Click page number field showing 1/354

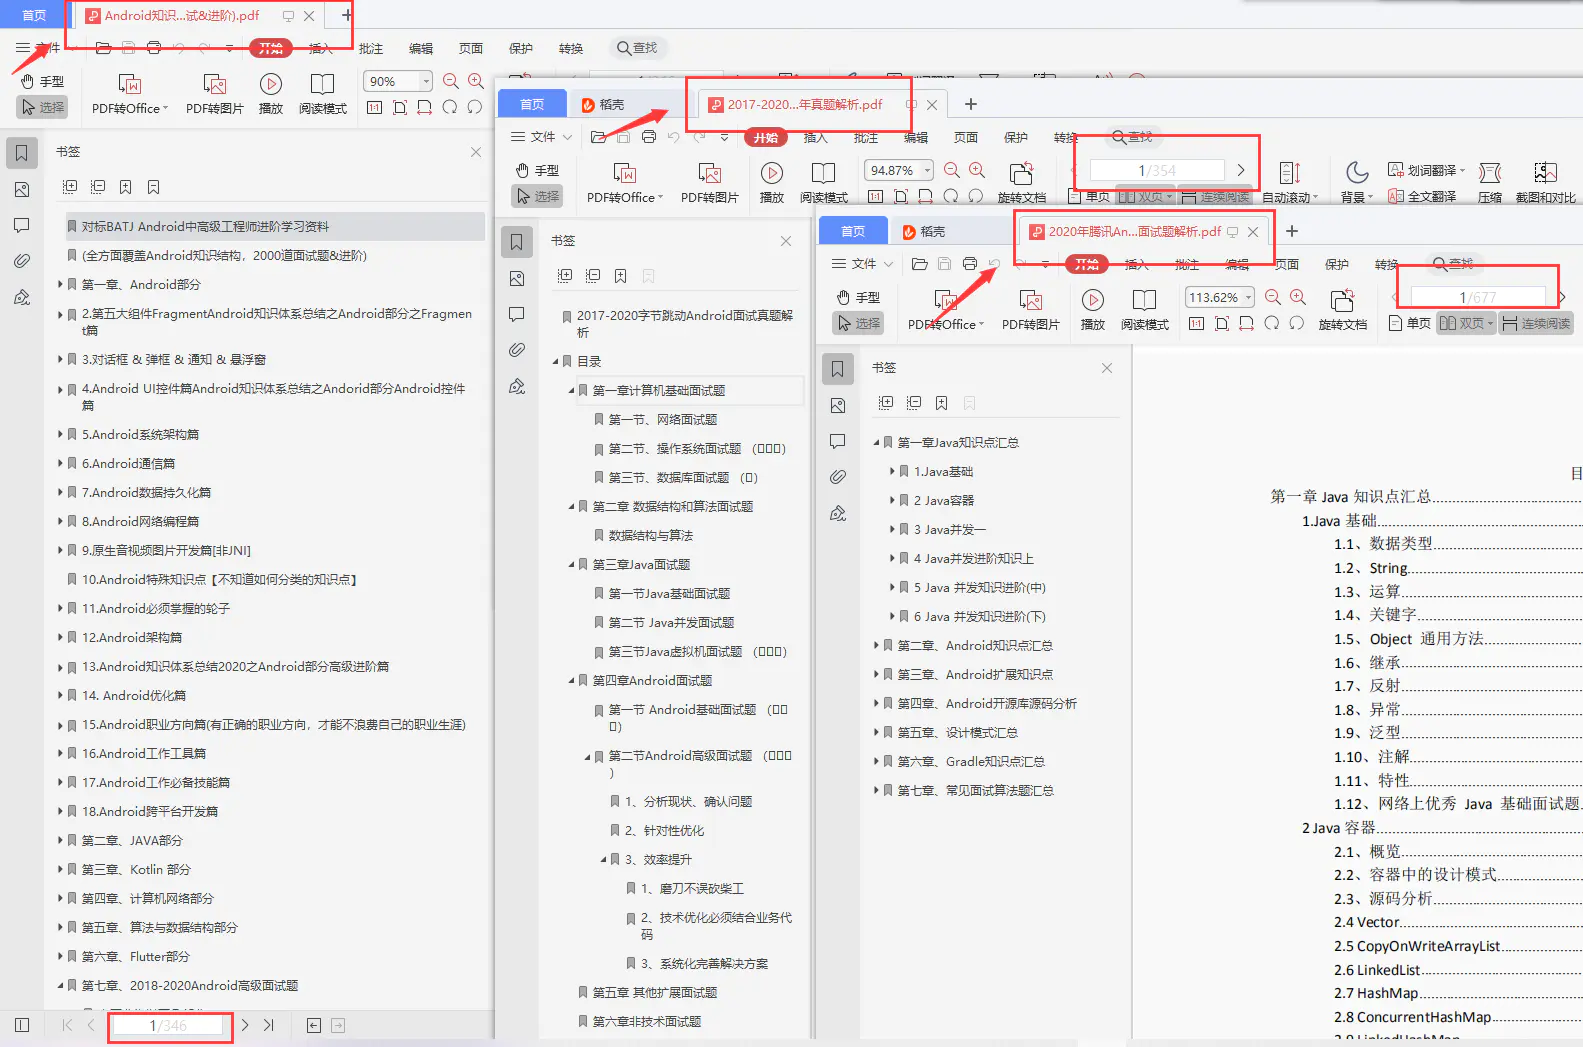(1157, 170)
